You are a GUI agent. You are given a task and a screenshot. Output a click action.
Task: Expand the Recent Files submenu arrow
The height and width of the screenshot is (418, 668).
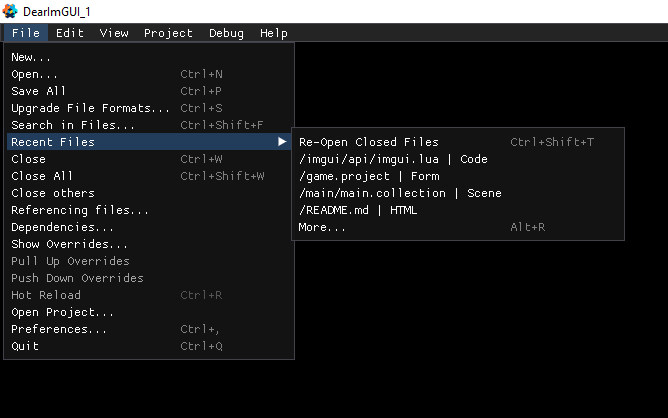[x=282, y=142]
